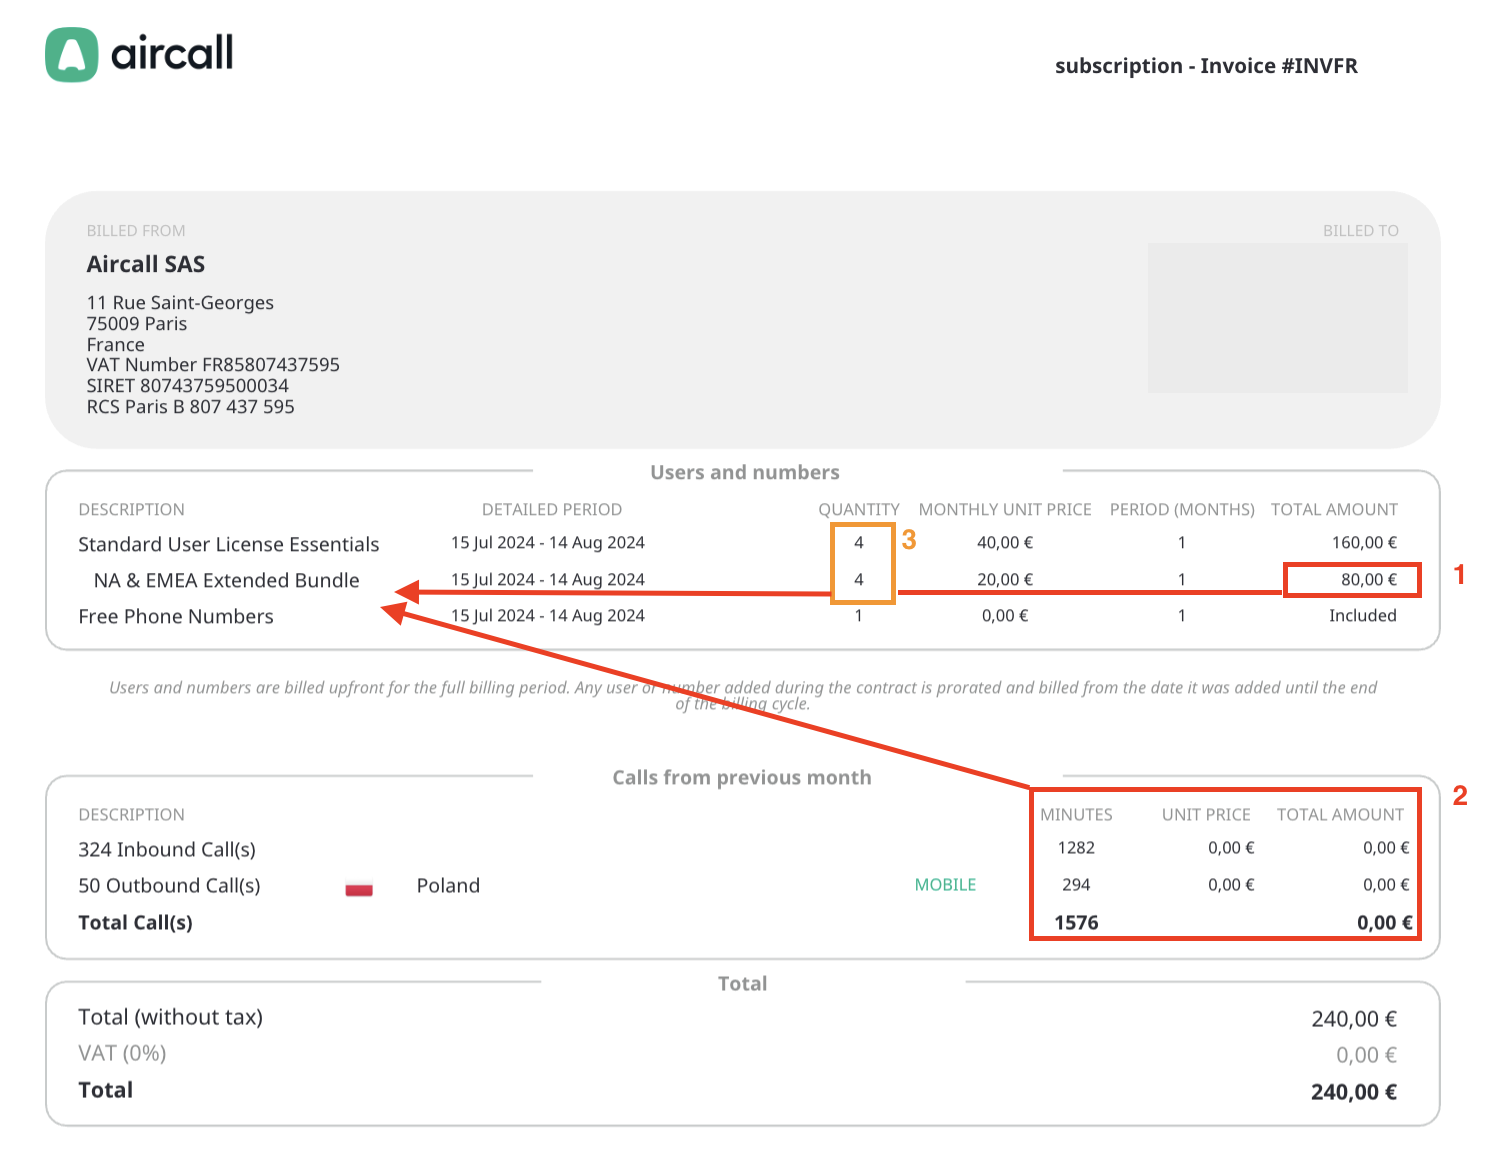Click the 'Total Call(s)' label

point(136,922)
